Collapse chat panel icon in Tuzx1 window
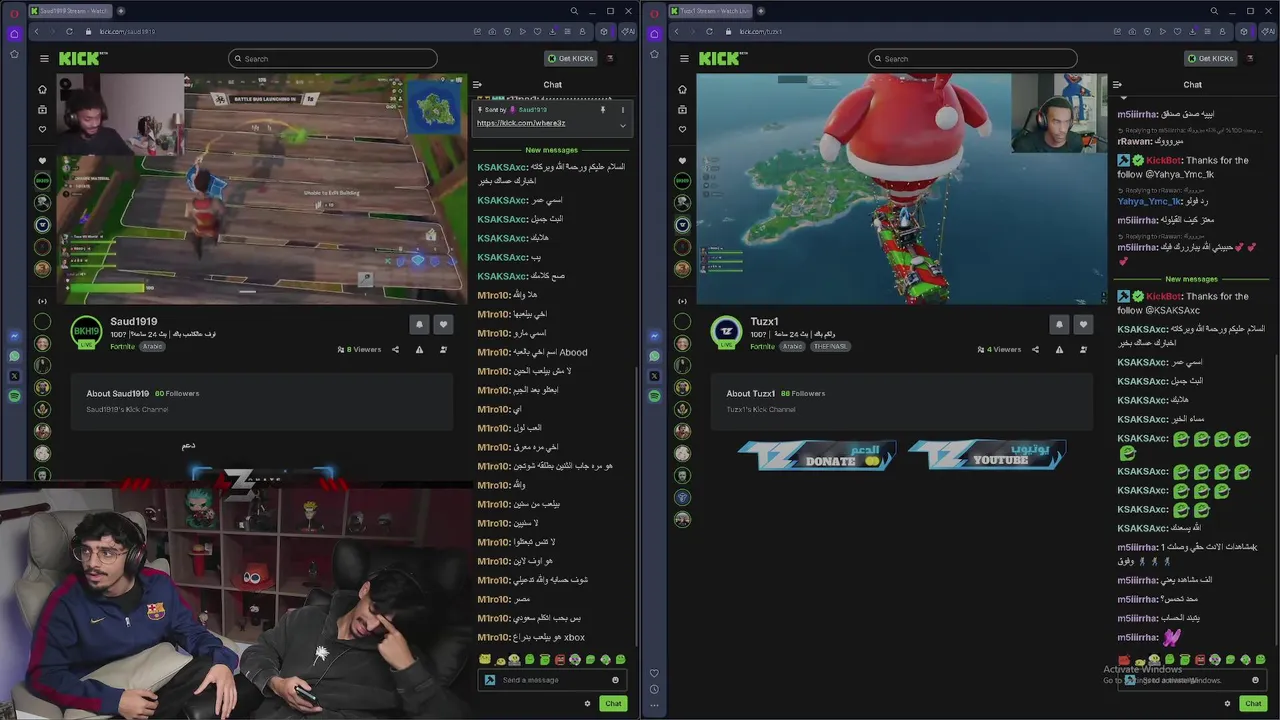The height and width of the screenshot is (720, 1280). click(1117, 85)
